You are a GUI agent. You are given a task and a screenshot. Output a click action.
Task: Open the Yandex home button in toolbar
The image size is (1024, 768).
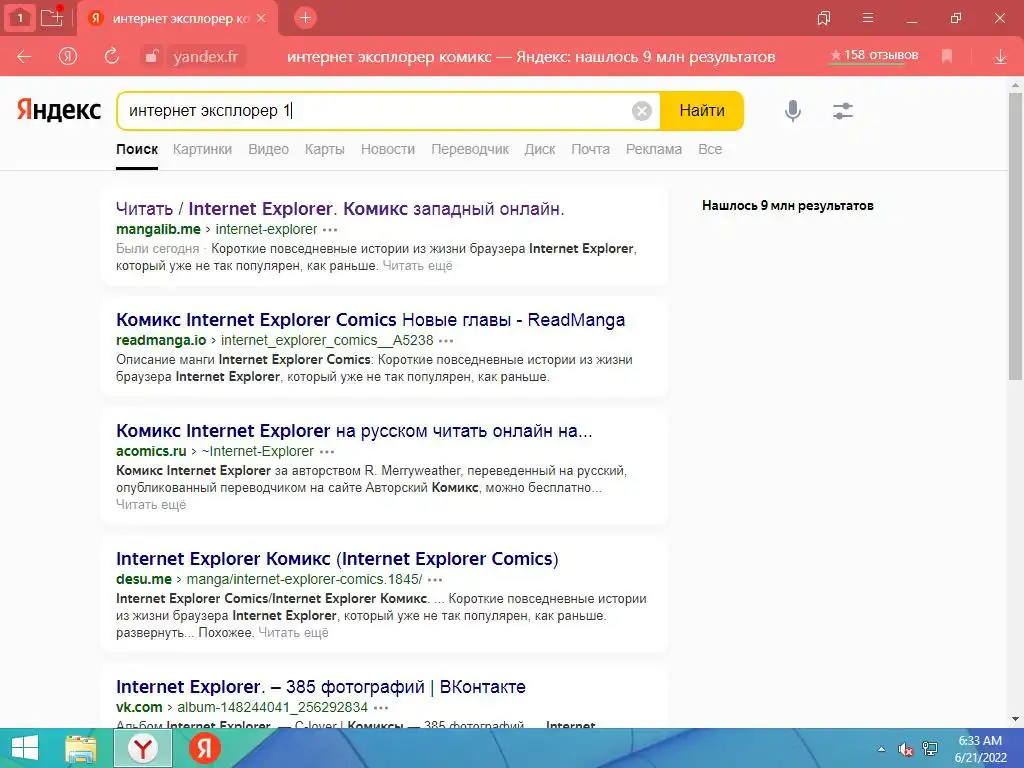click(67, 57)
